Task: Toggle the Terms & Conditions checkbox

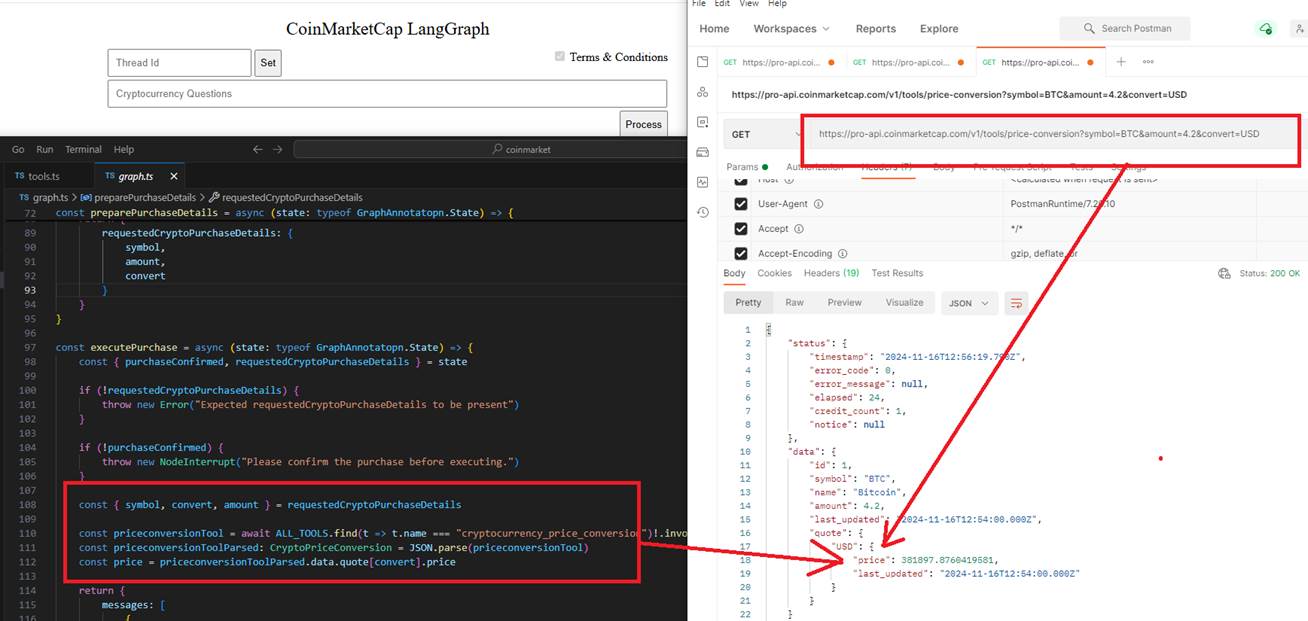Action: pos(560,57)
